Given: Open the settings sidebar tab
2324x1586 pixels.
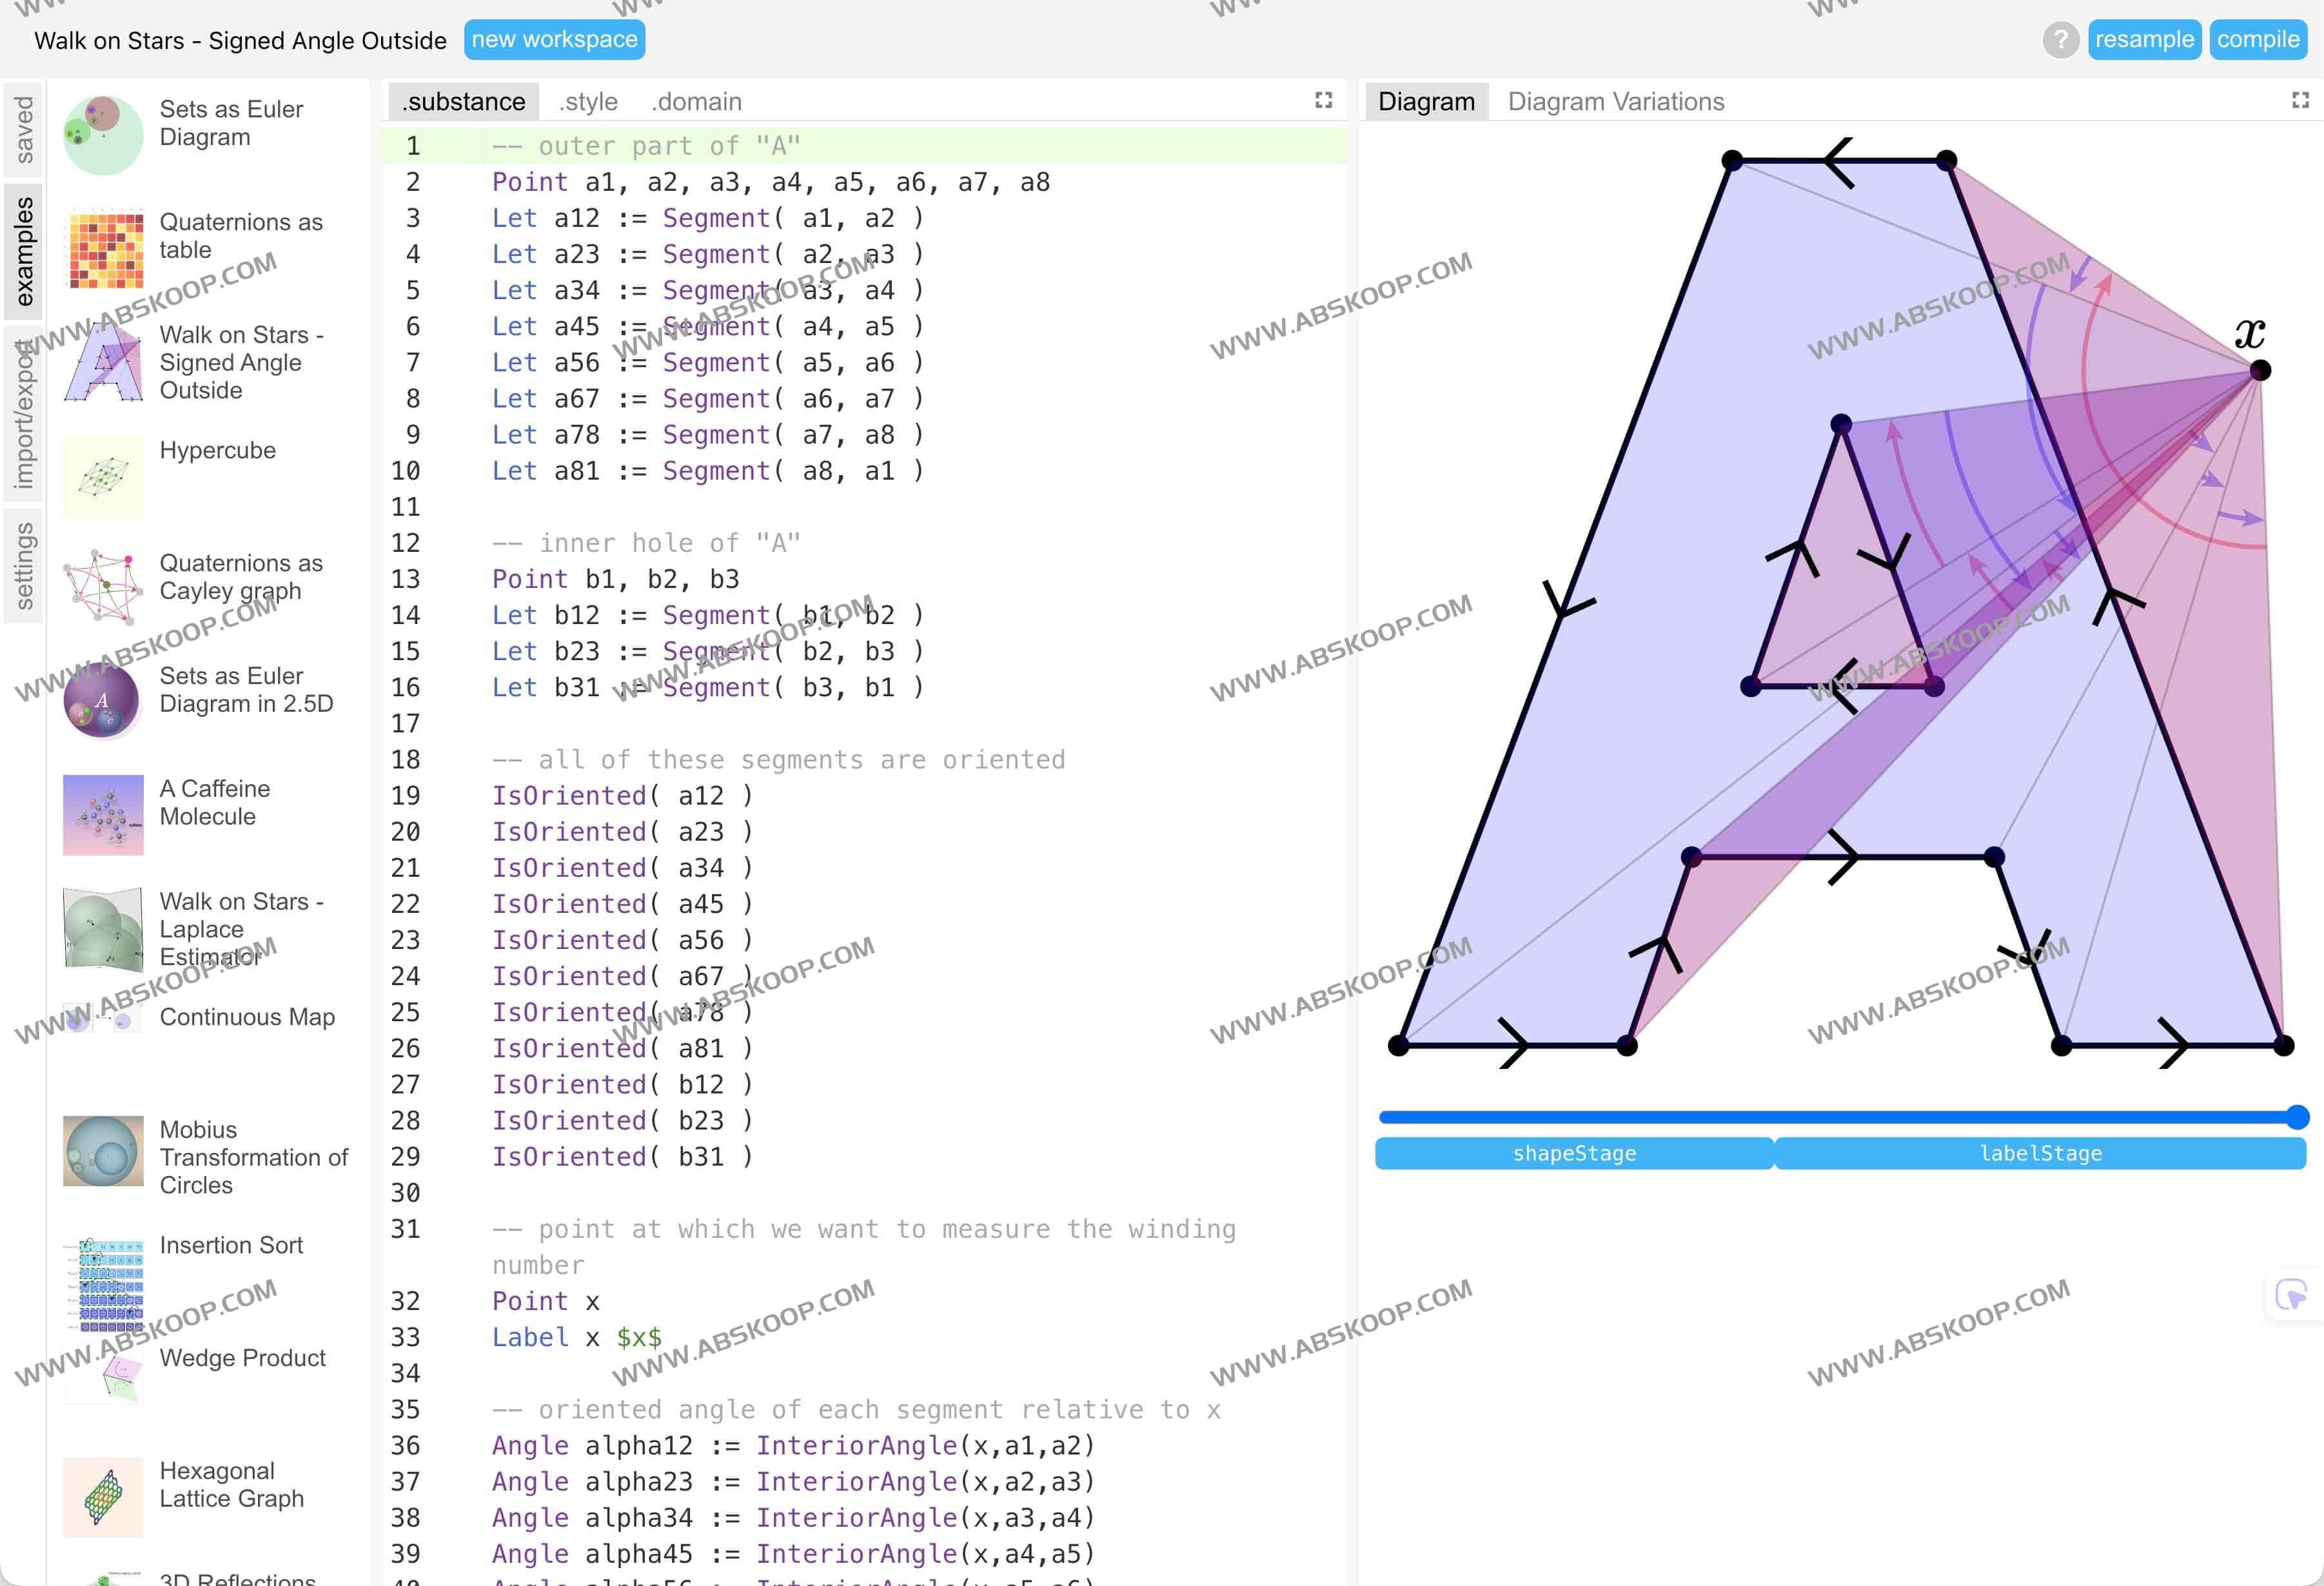Looking at the screenshot, I should point(24,566).
